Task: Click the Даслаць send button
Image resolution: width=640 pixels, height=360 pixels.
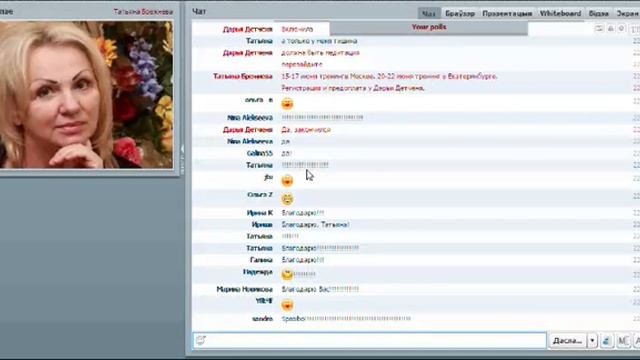Action: point(567,340)
